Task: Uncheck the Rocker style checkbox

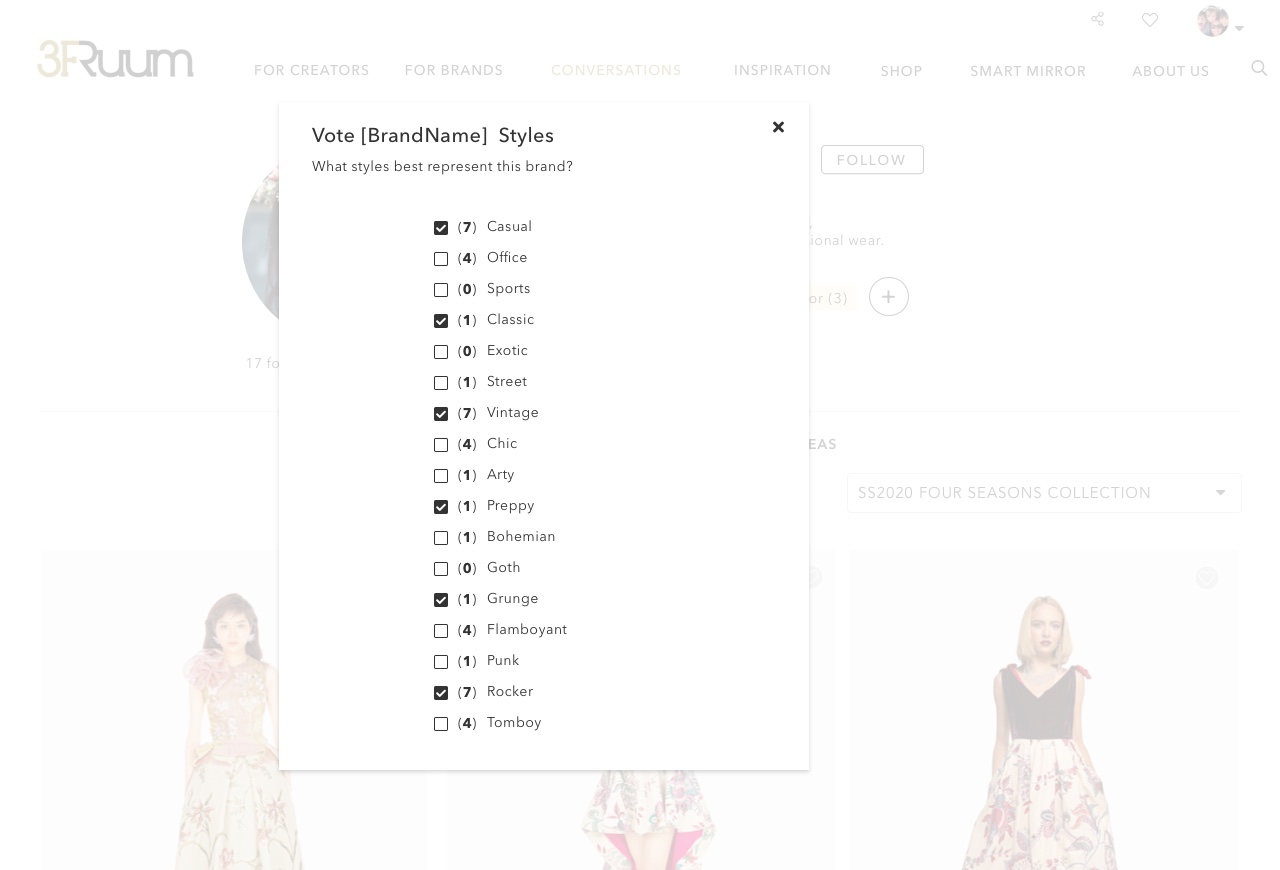Action: click(x=441, y=693)
